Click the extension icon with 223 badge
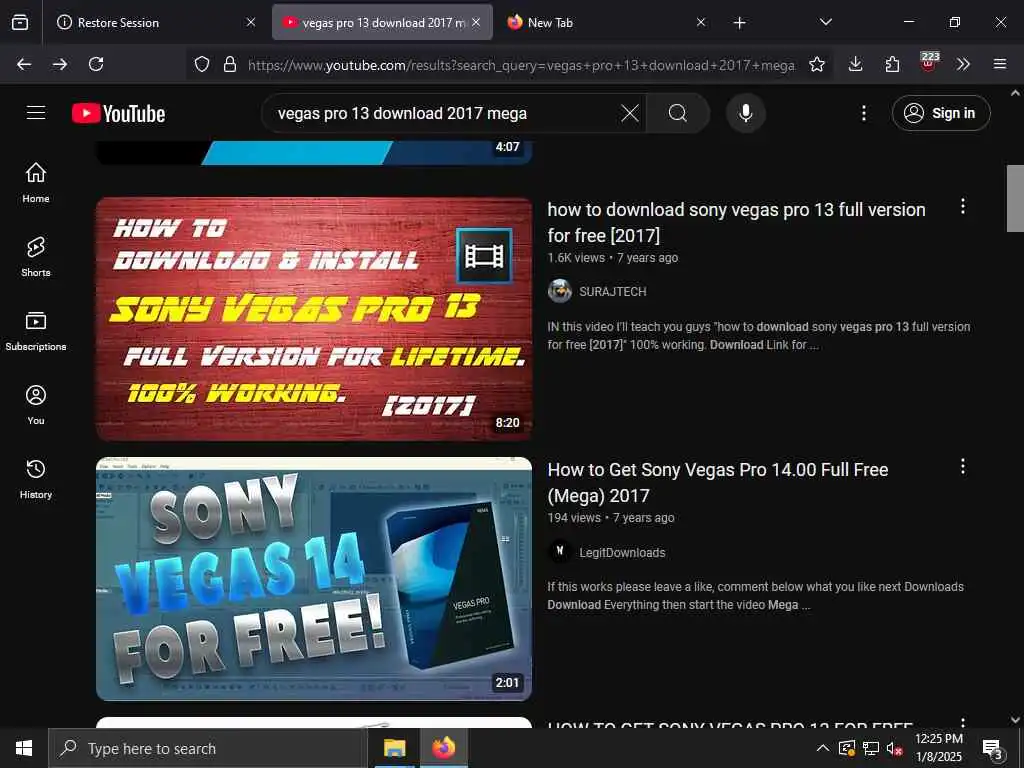The height and width of the screenshot is (768, 1024). pyautogui.click(x=929, y=63)
